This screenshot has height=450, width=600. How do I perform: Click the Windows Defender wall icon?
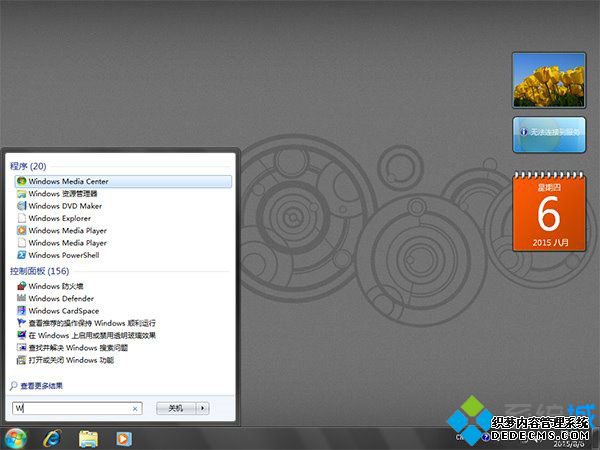point(21,298)
